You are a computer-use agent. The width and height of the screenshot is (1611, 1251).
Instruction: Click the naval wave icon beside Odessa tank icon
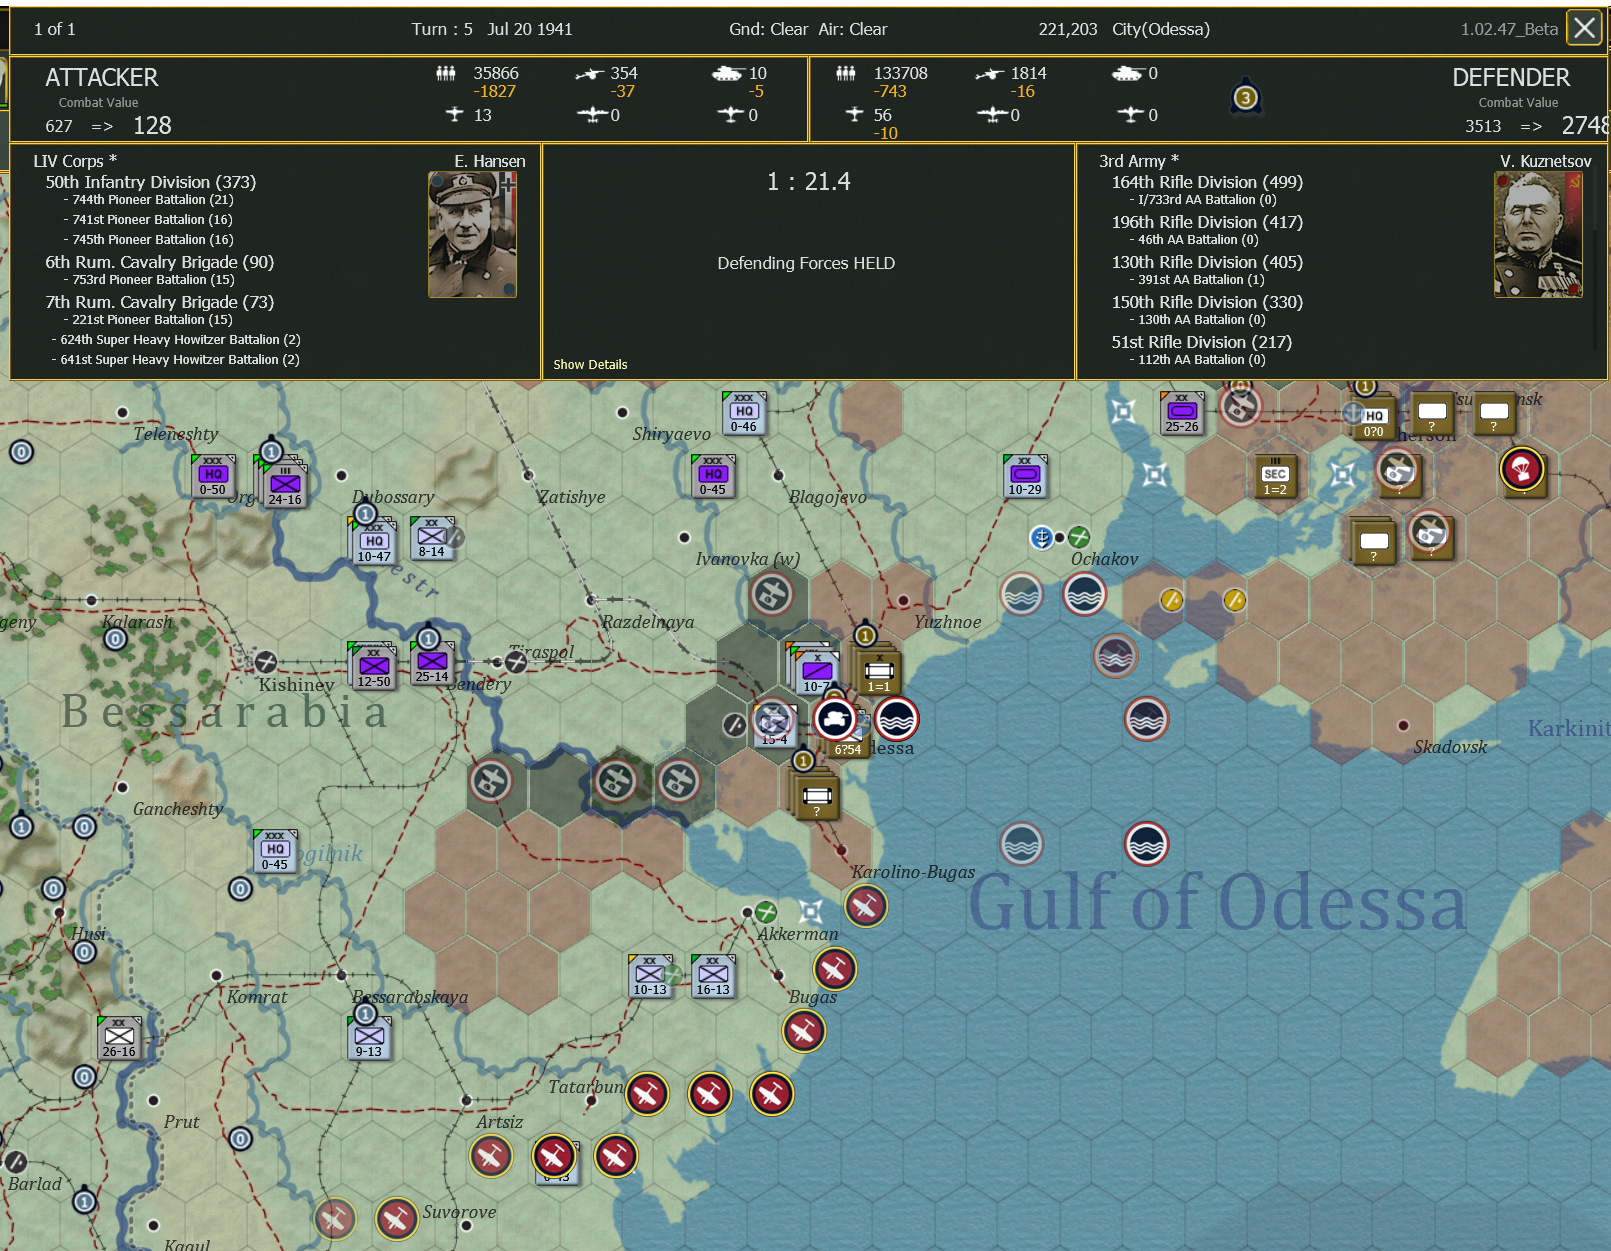click(897, 718)
